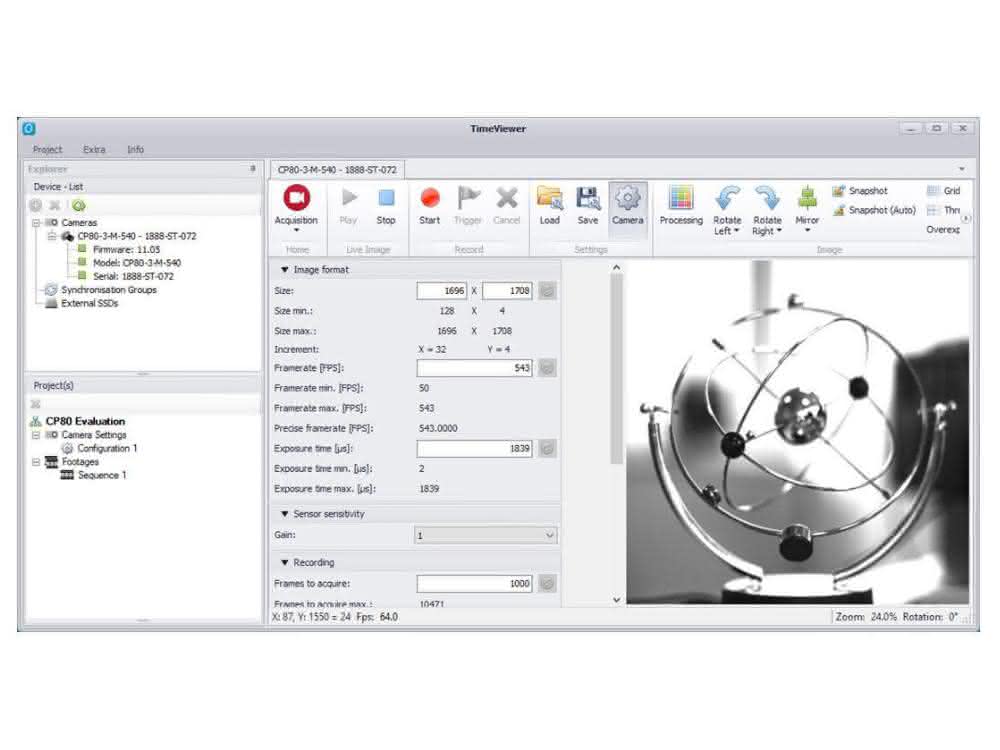Open the document tab list arrow at top right
Viewport: 1000px width, 750px height.
962,169
